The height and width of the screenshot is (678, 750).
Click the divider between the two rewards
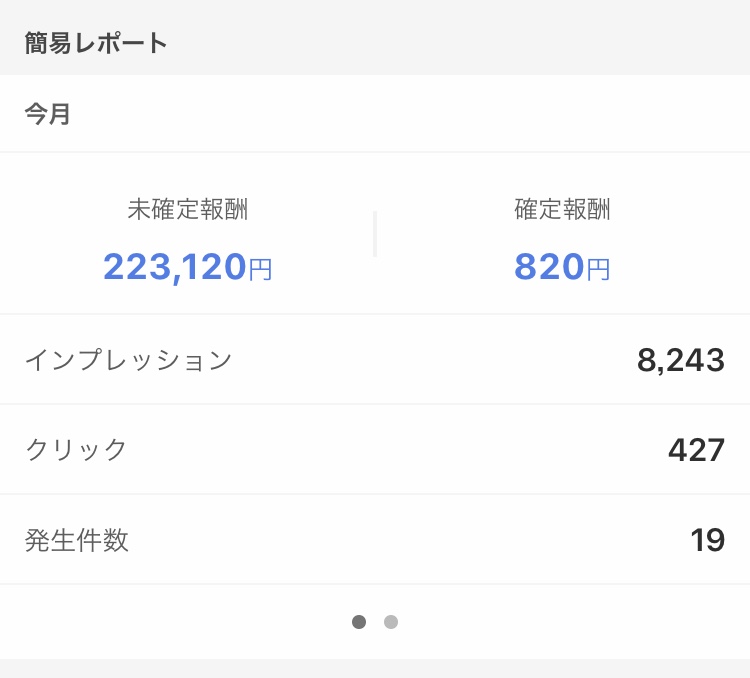[x=375, y=234]
